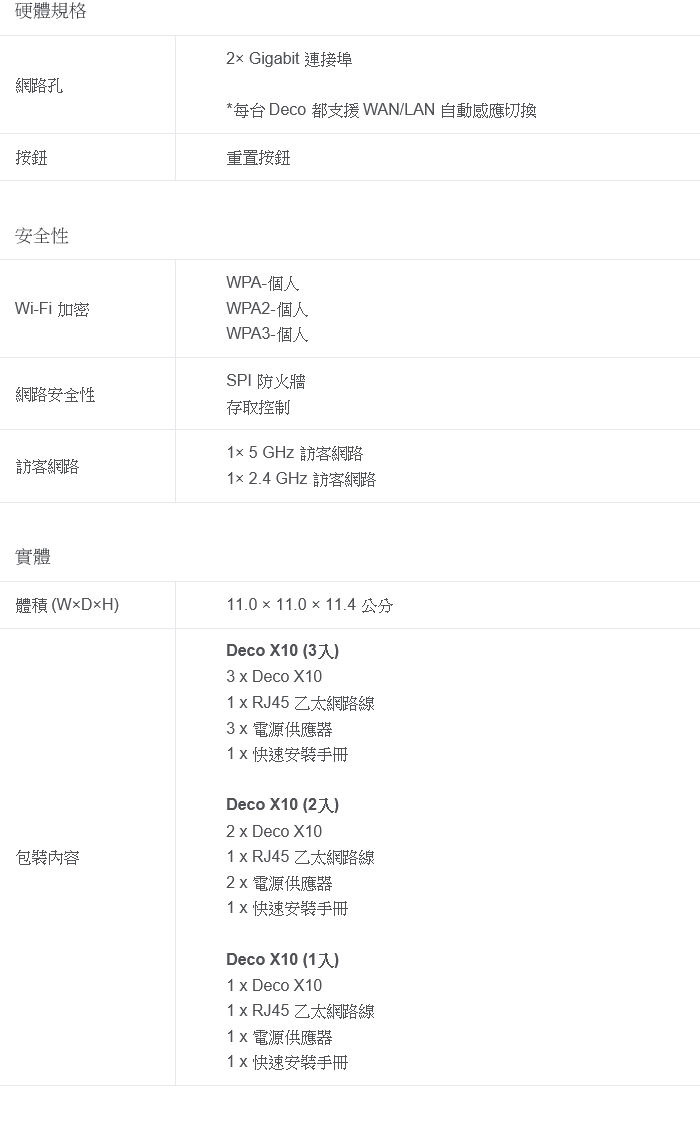Click the 11.0 × 11.0 × 11.4 公分 dimensions
Screen dimensions: 700x1129
pyautogui.click(x=309, y=605)
